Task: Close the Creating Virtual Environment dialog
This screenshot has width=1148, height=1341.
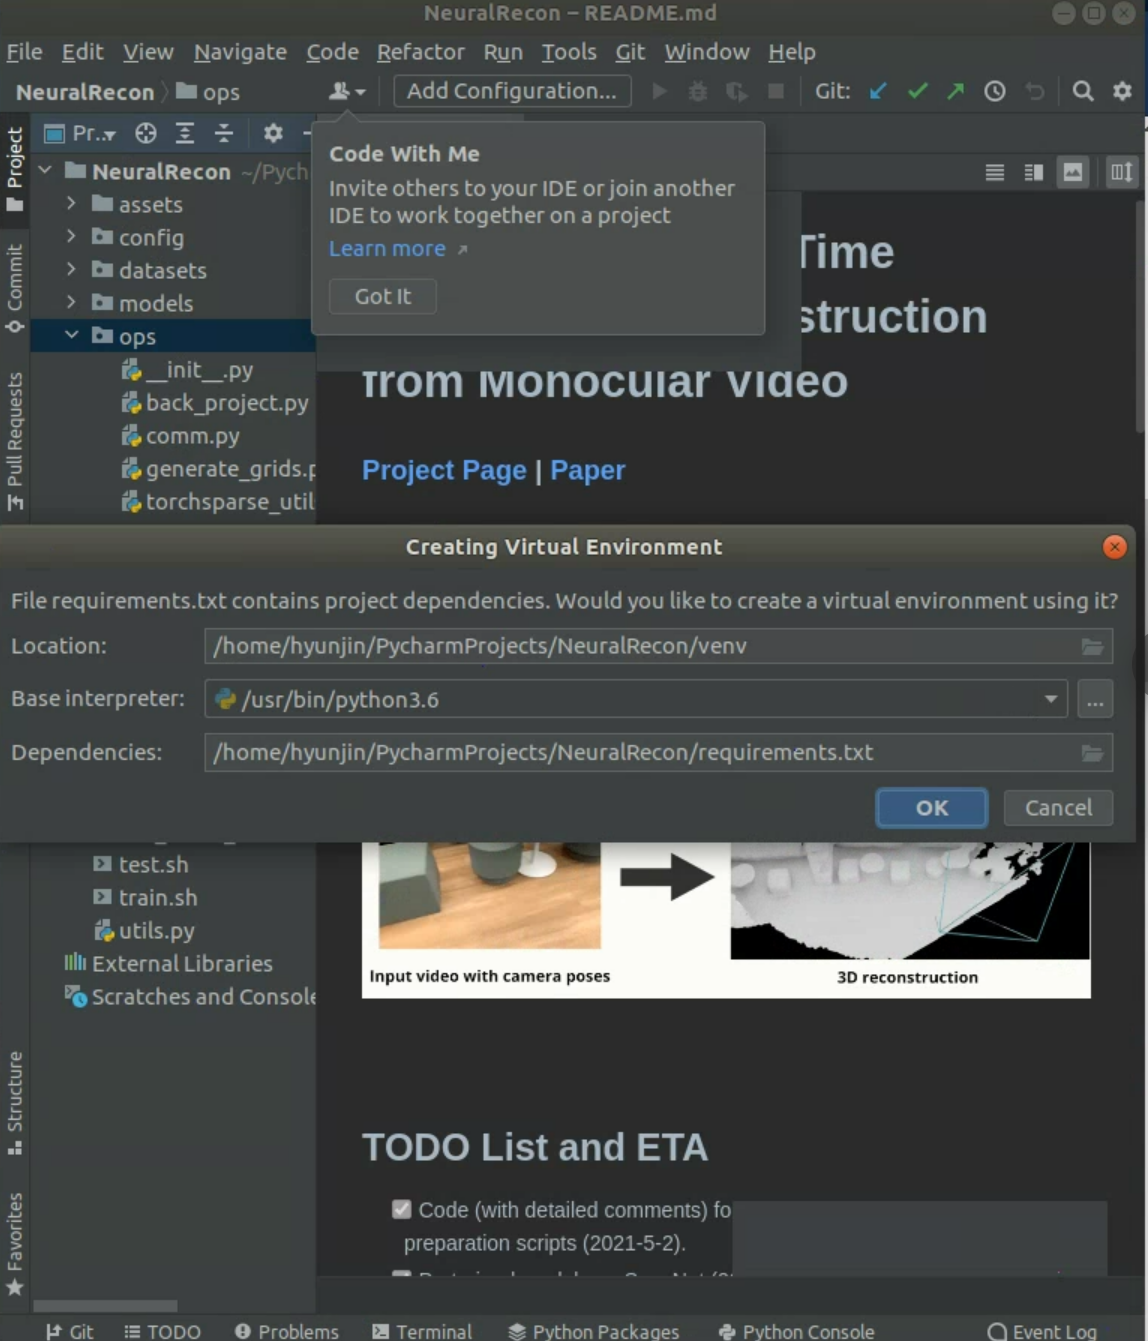Action: click(x=1114, y=546)
